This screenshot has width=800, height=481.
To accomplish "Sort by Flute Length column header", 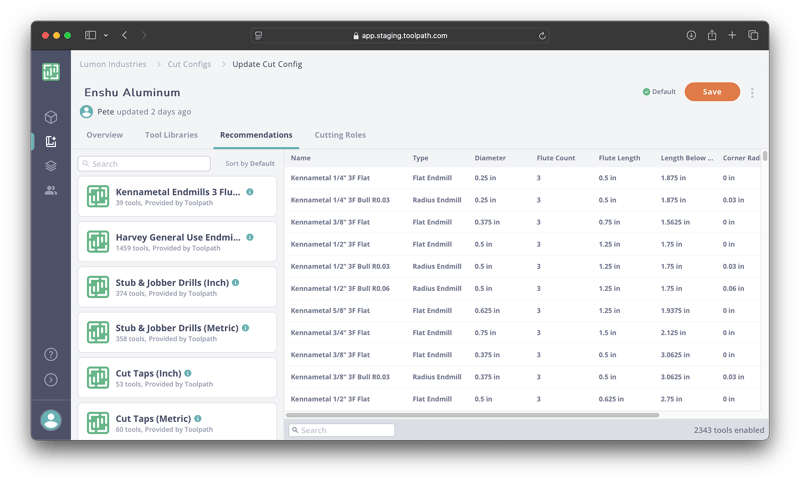I will [619, 158].
